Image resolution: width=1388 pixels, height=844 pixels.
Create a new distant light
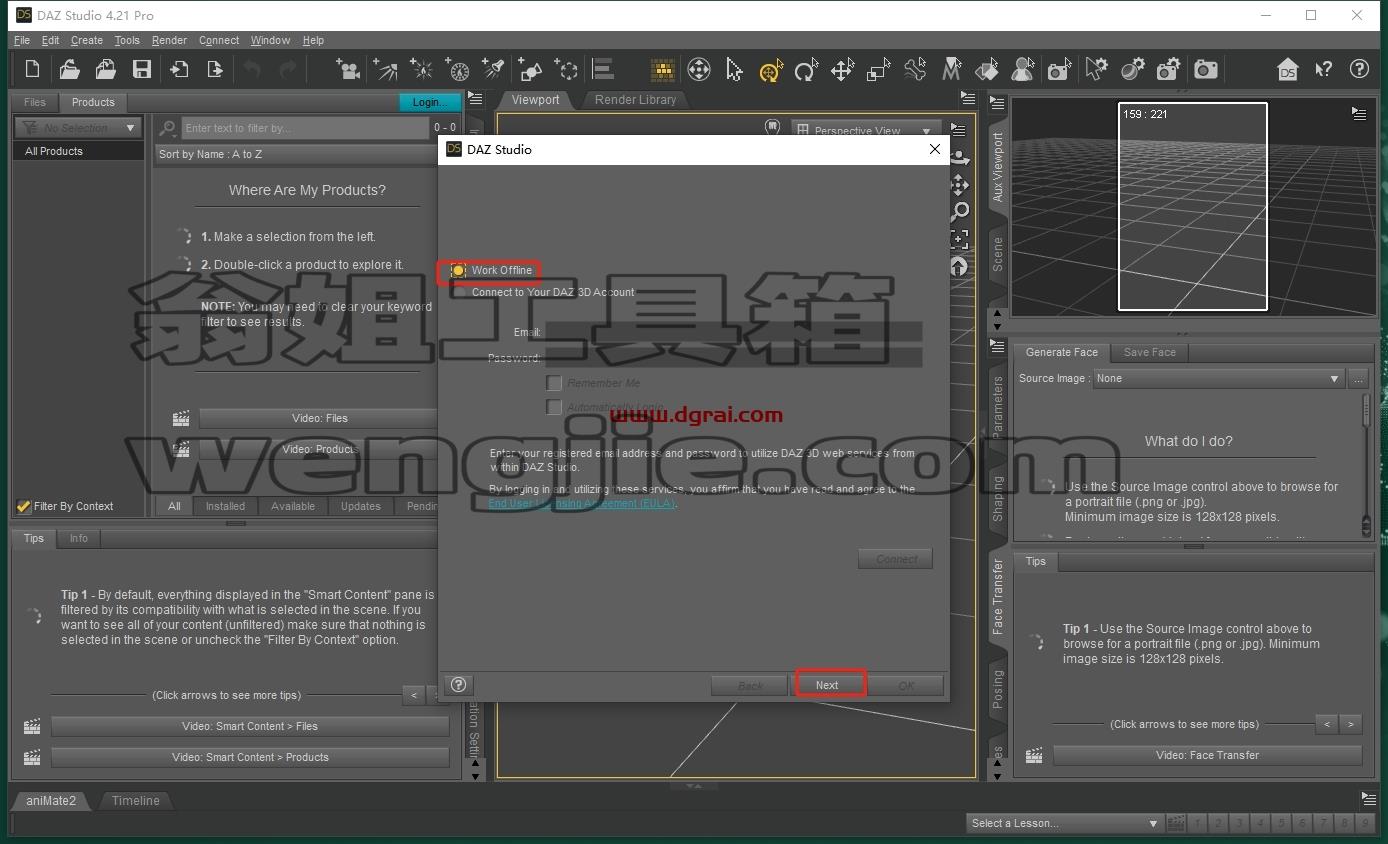coord(385,69)
